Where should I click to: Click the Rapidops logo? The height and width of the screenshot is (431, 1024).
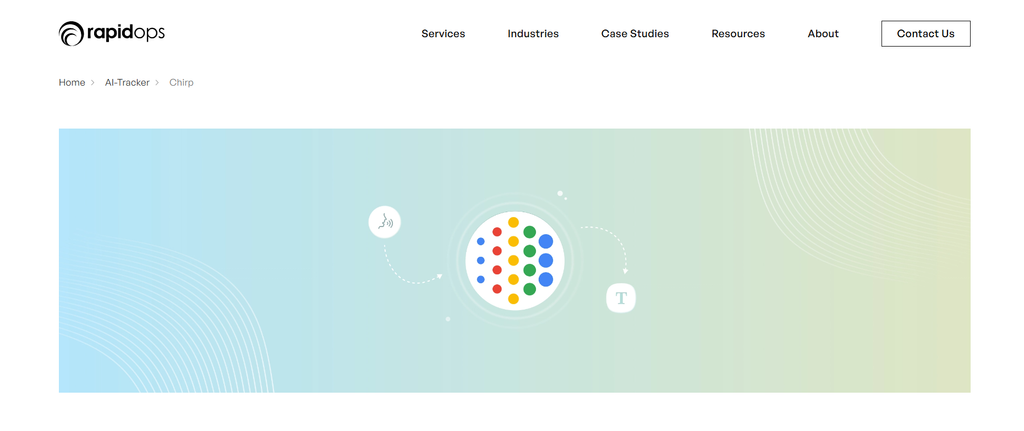(112, 34)
